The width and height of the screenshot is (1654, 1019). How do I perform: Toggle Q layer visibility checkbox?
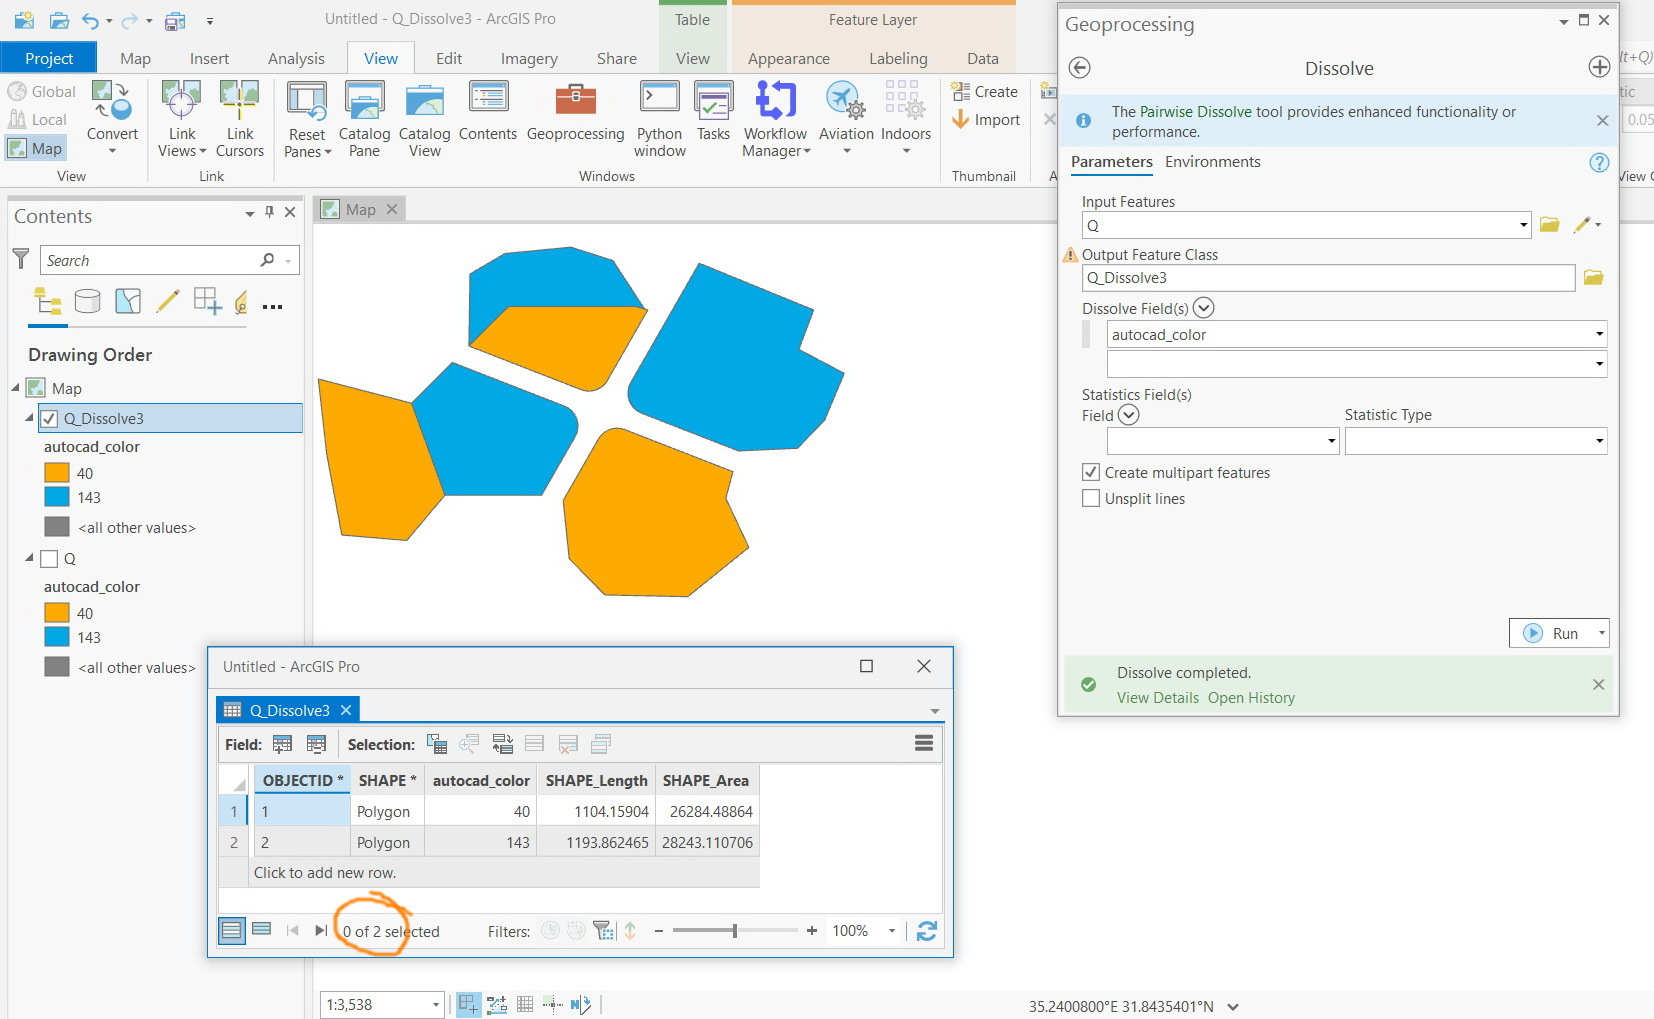pyautogui.click(x=49, y=559)
